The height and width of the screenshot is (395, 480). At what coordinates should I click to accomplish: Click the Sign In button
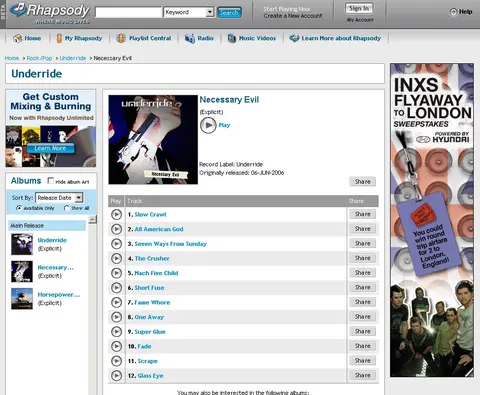click(x=359, y=9)
